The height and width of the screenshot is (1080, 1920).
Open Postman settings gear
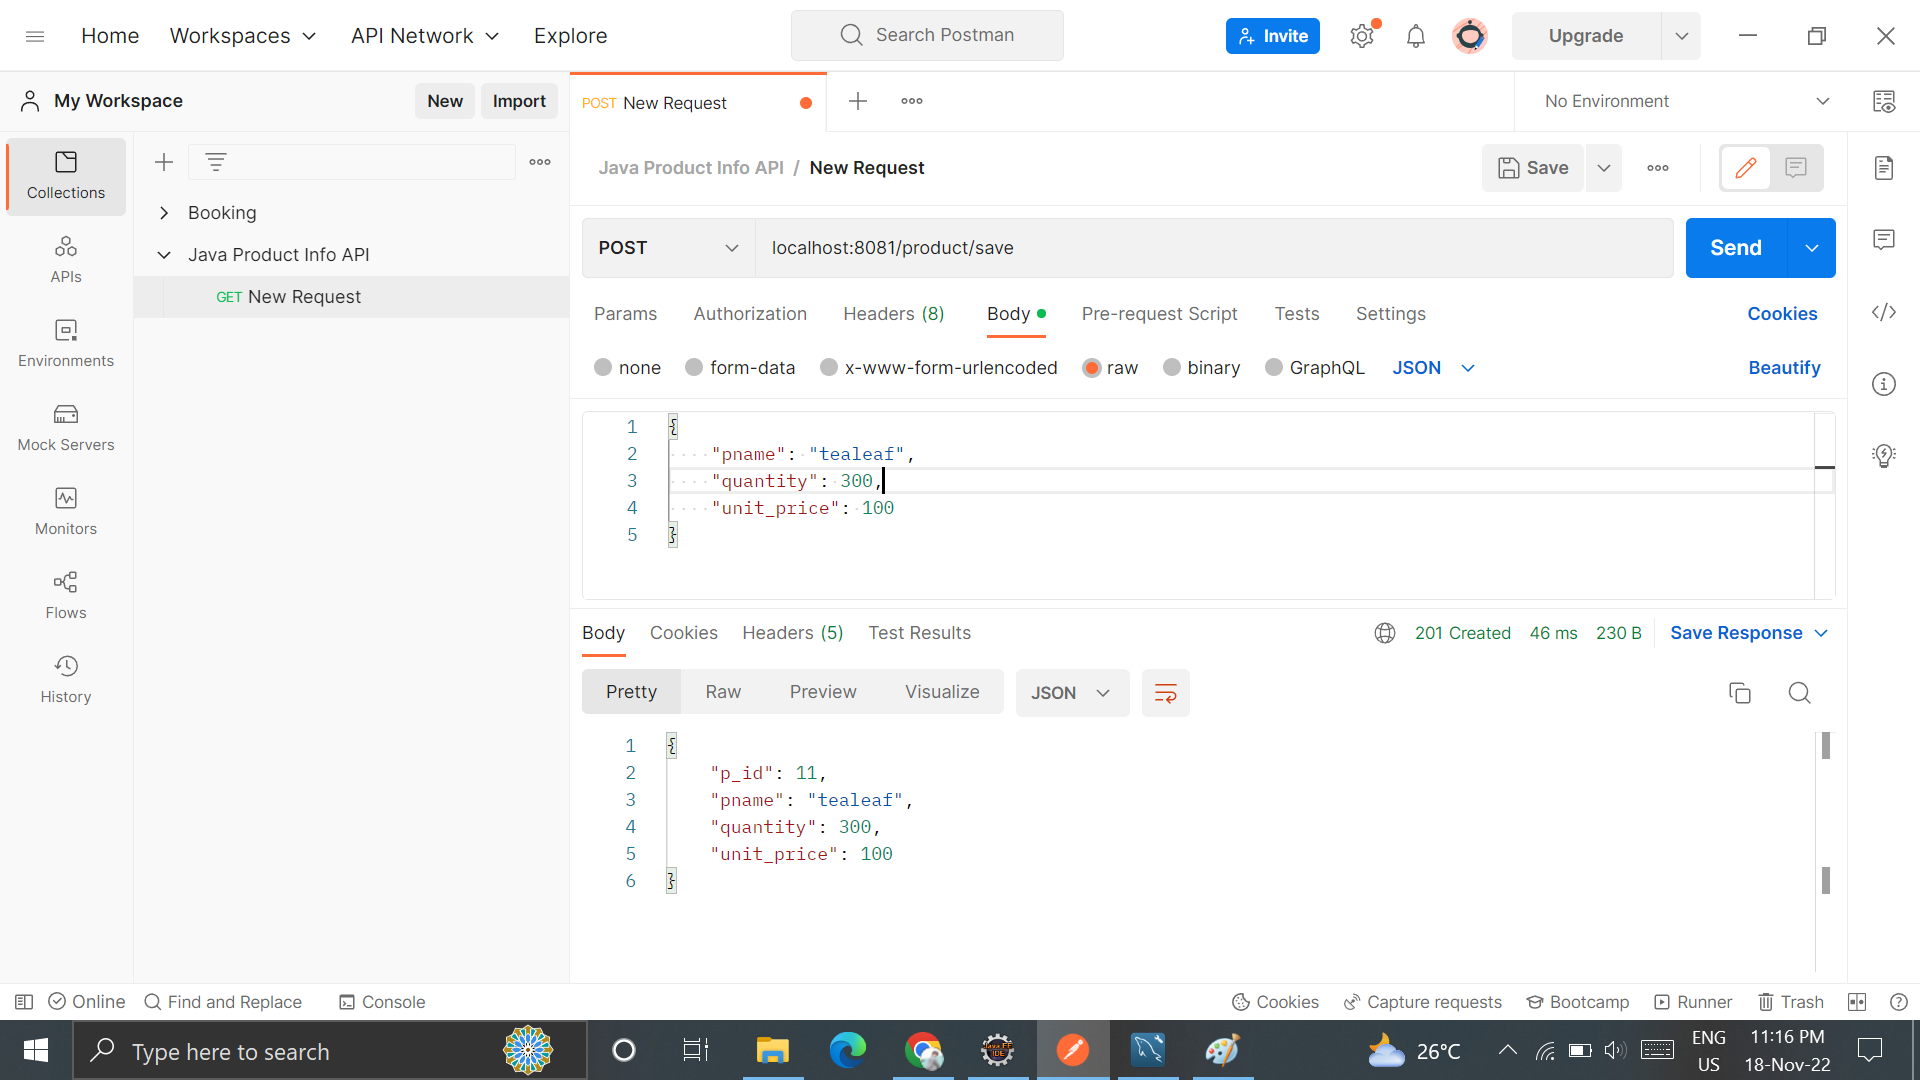1361,35
